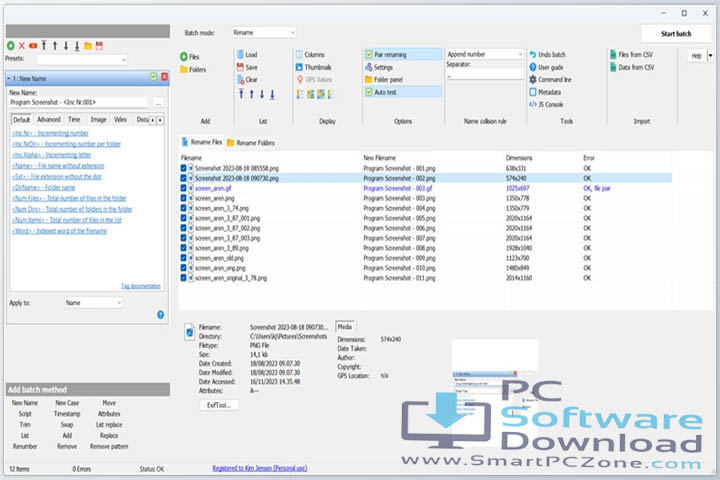Uncheck the screen_aren.gif file checkbox

point(183,188)
